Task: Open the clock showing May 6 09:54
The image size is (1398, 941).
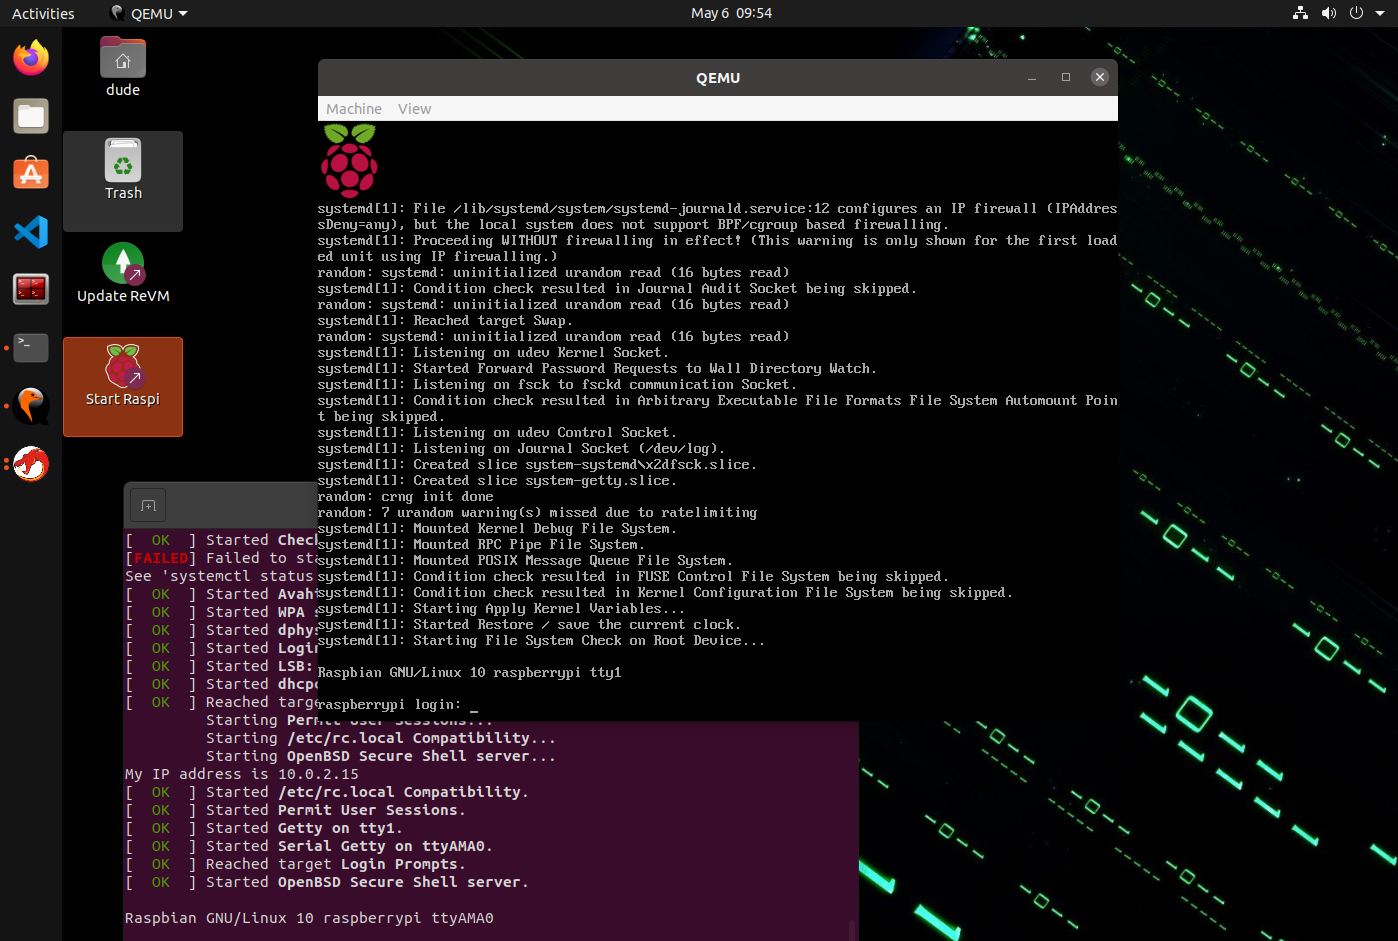Action: tap(731, 13)
